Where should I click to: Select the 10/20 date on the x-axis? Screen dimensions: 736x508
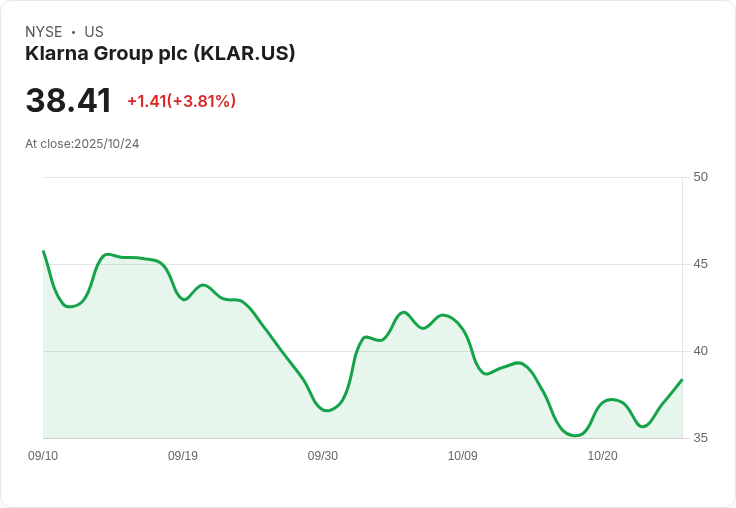[x=602, y=456]
